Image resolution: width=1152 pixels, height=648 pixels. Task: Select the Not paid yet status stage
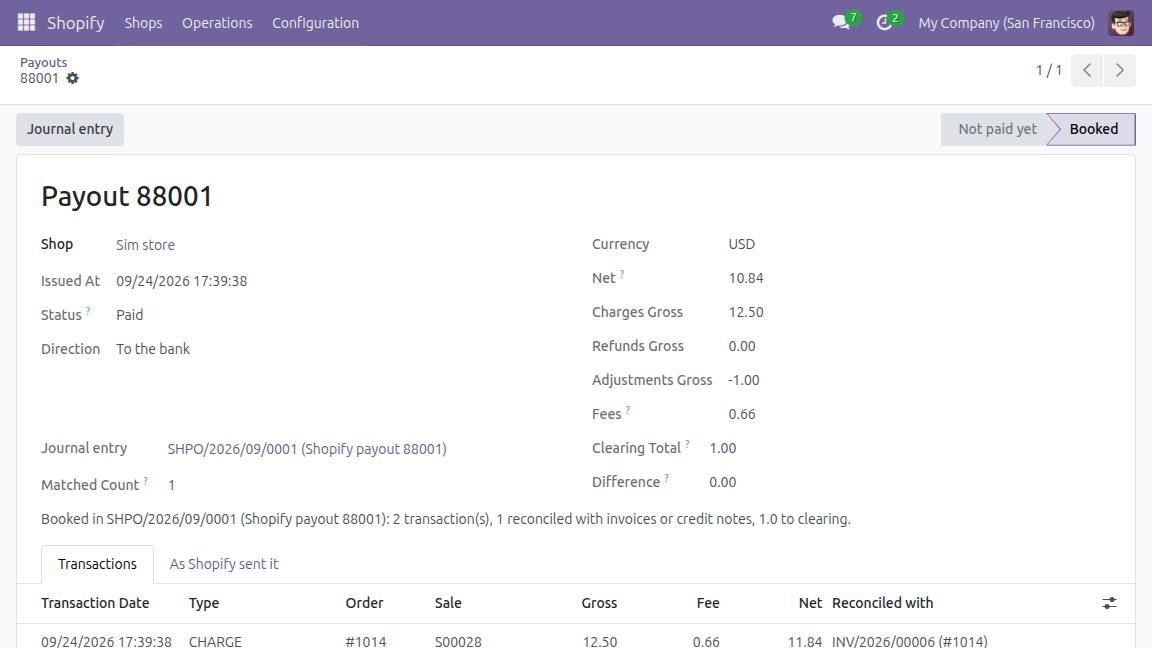click(x=997, y=129)
